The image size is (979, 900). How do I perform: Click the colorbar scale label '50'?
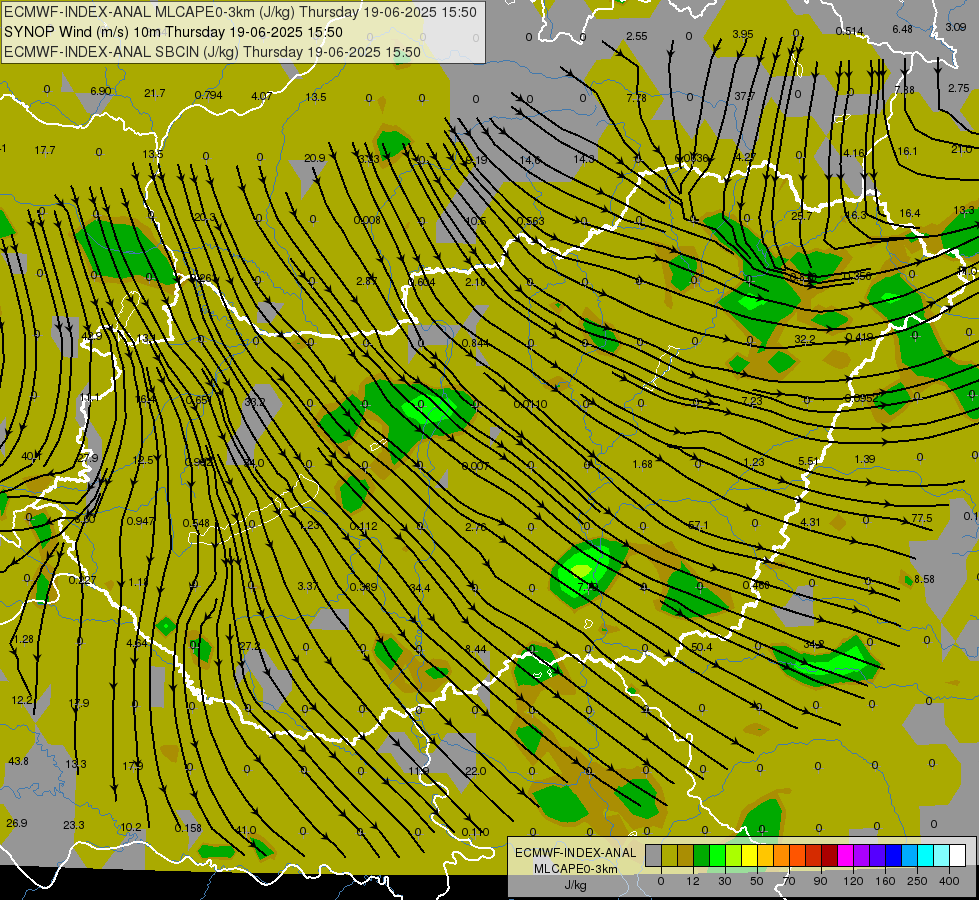click(757, 881)
